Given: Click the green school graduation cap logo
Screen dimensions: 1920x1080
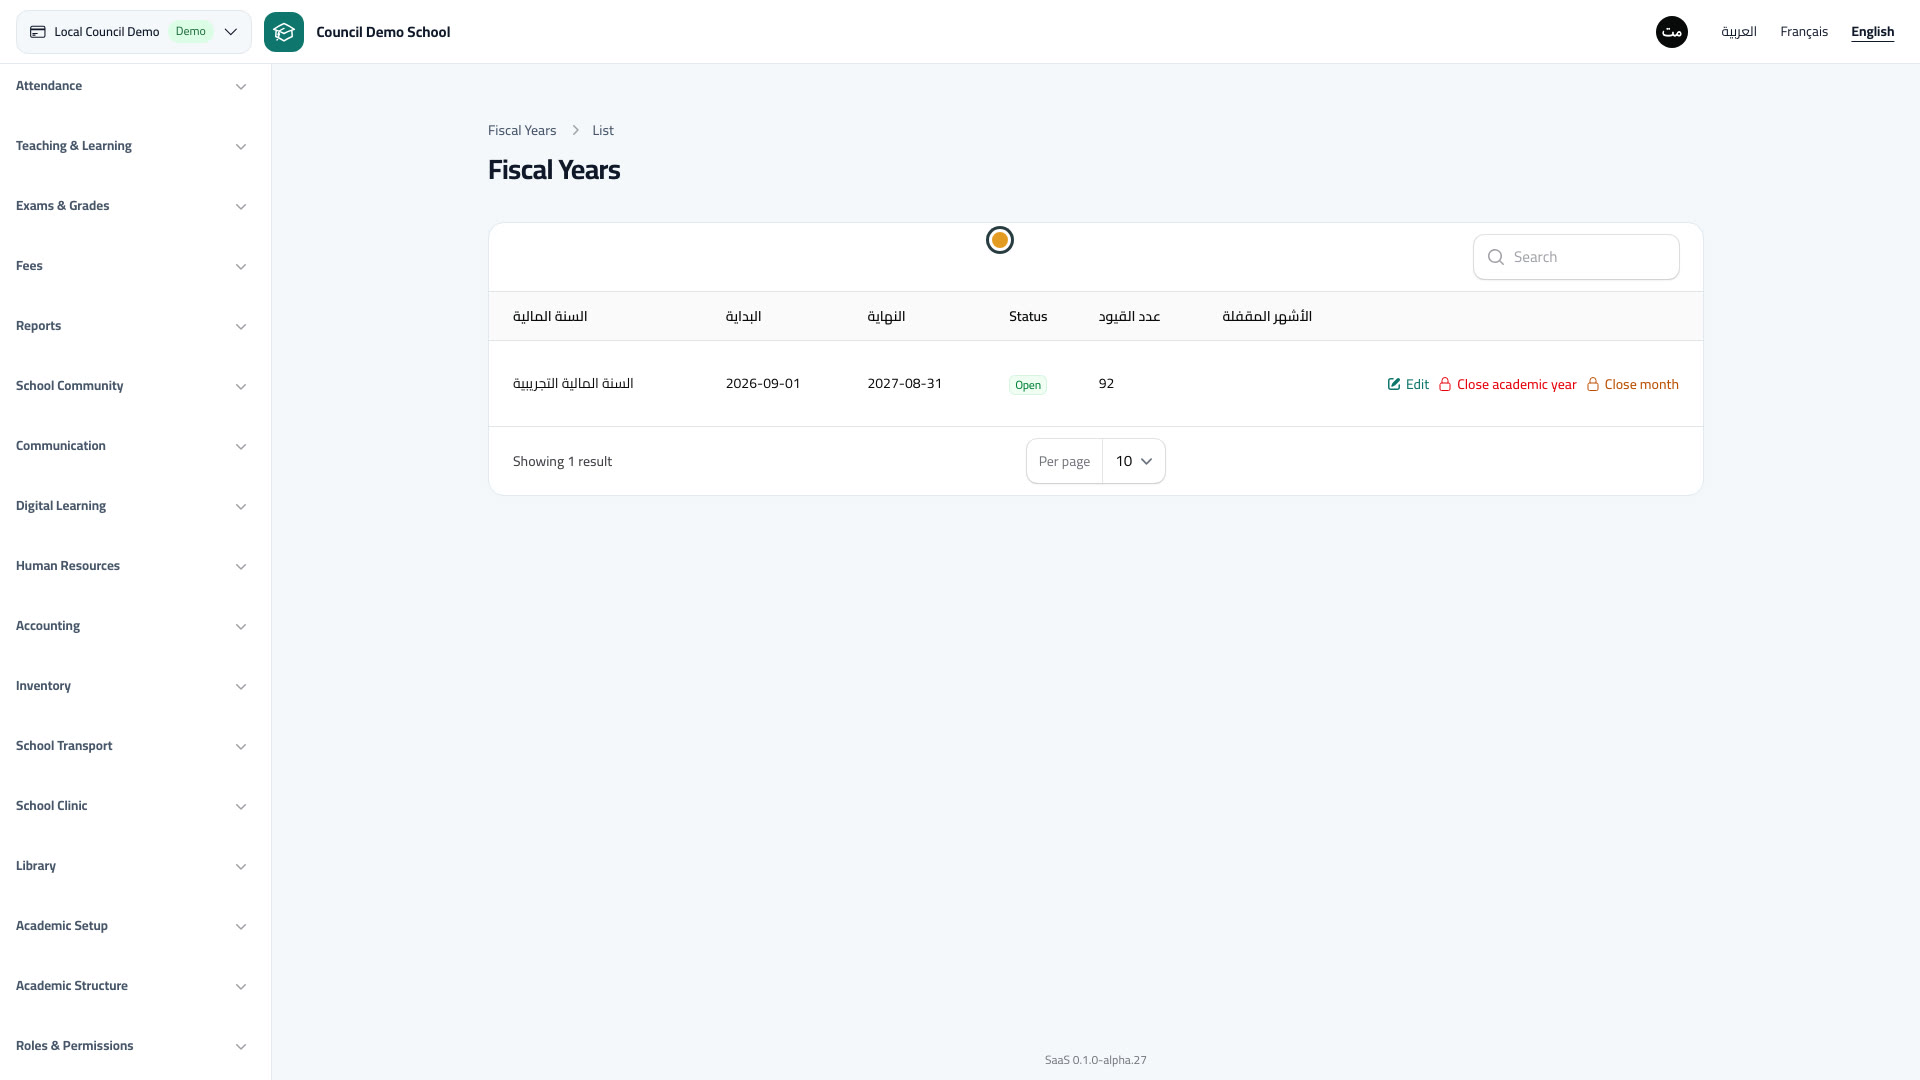Looking at the screenshot, I should (284, 32).
